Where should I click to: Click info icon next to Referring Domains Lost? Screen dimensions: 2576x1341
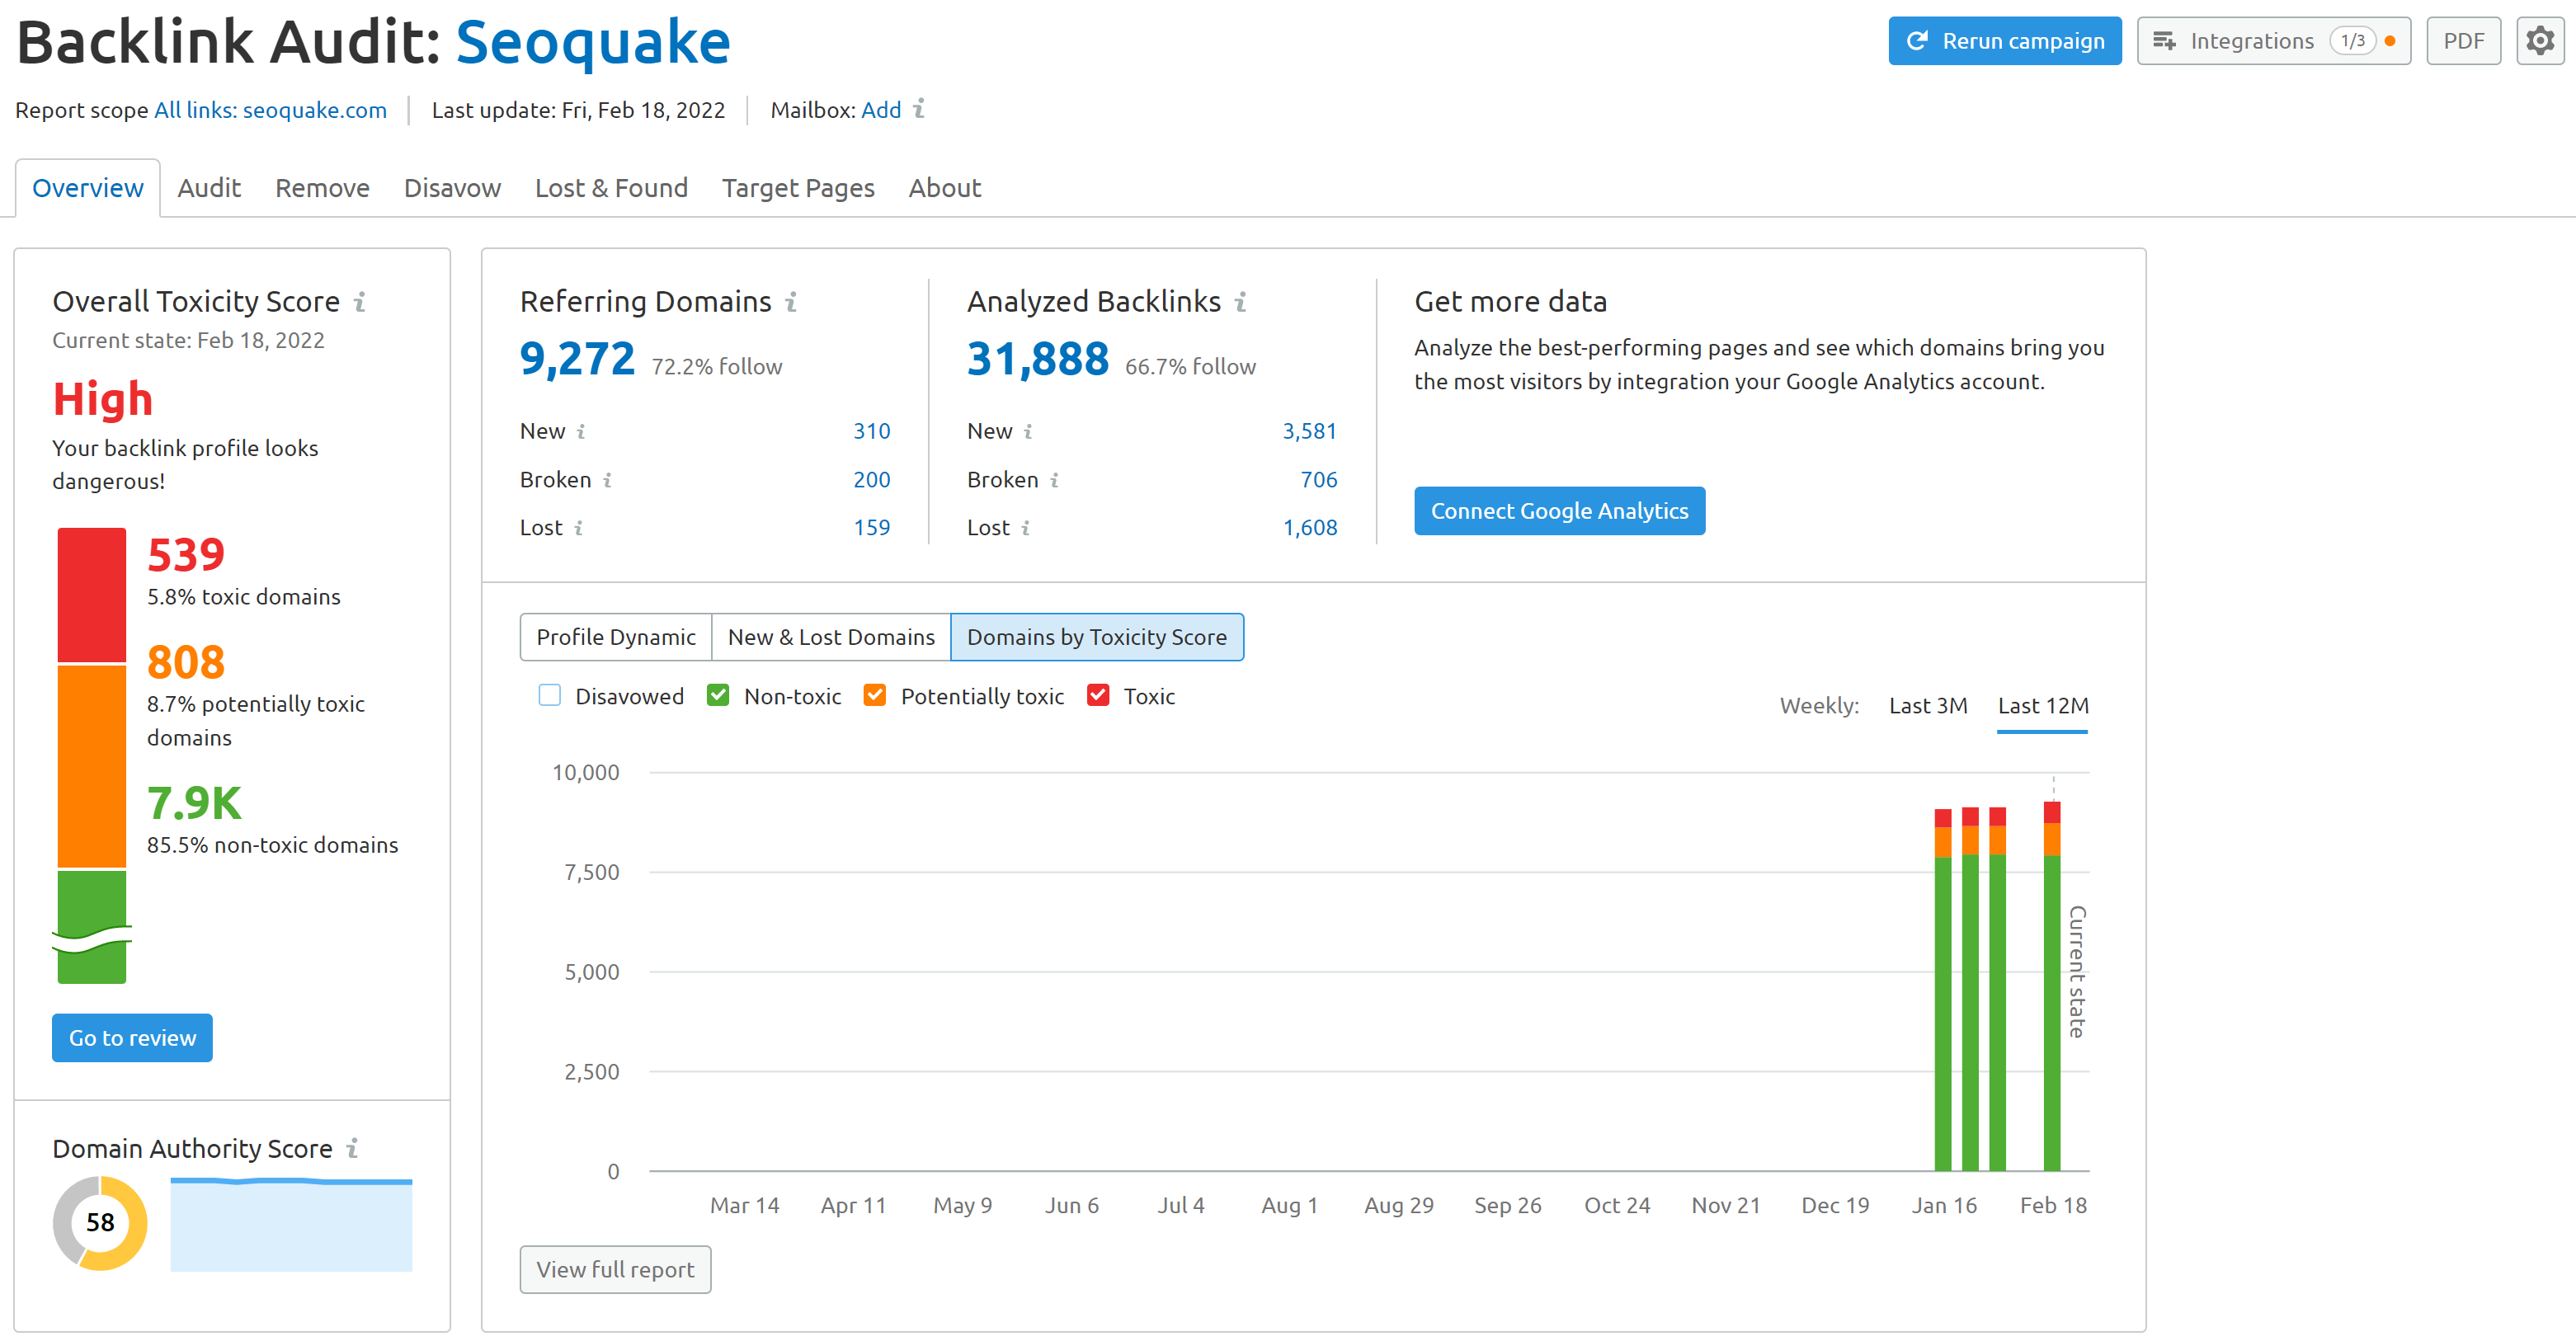click(579, 528)
